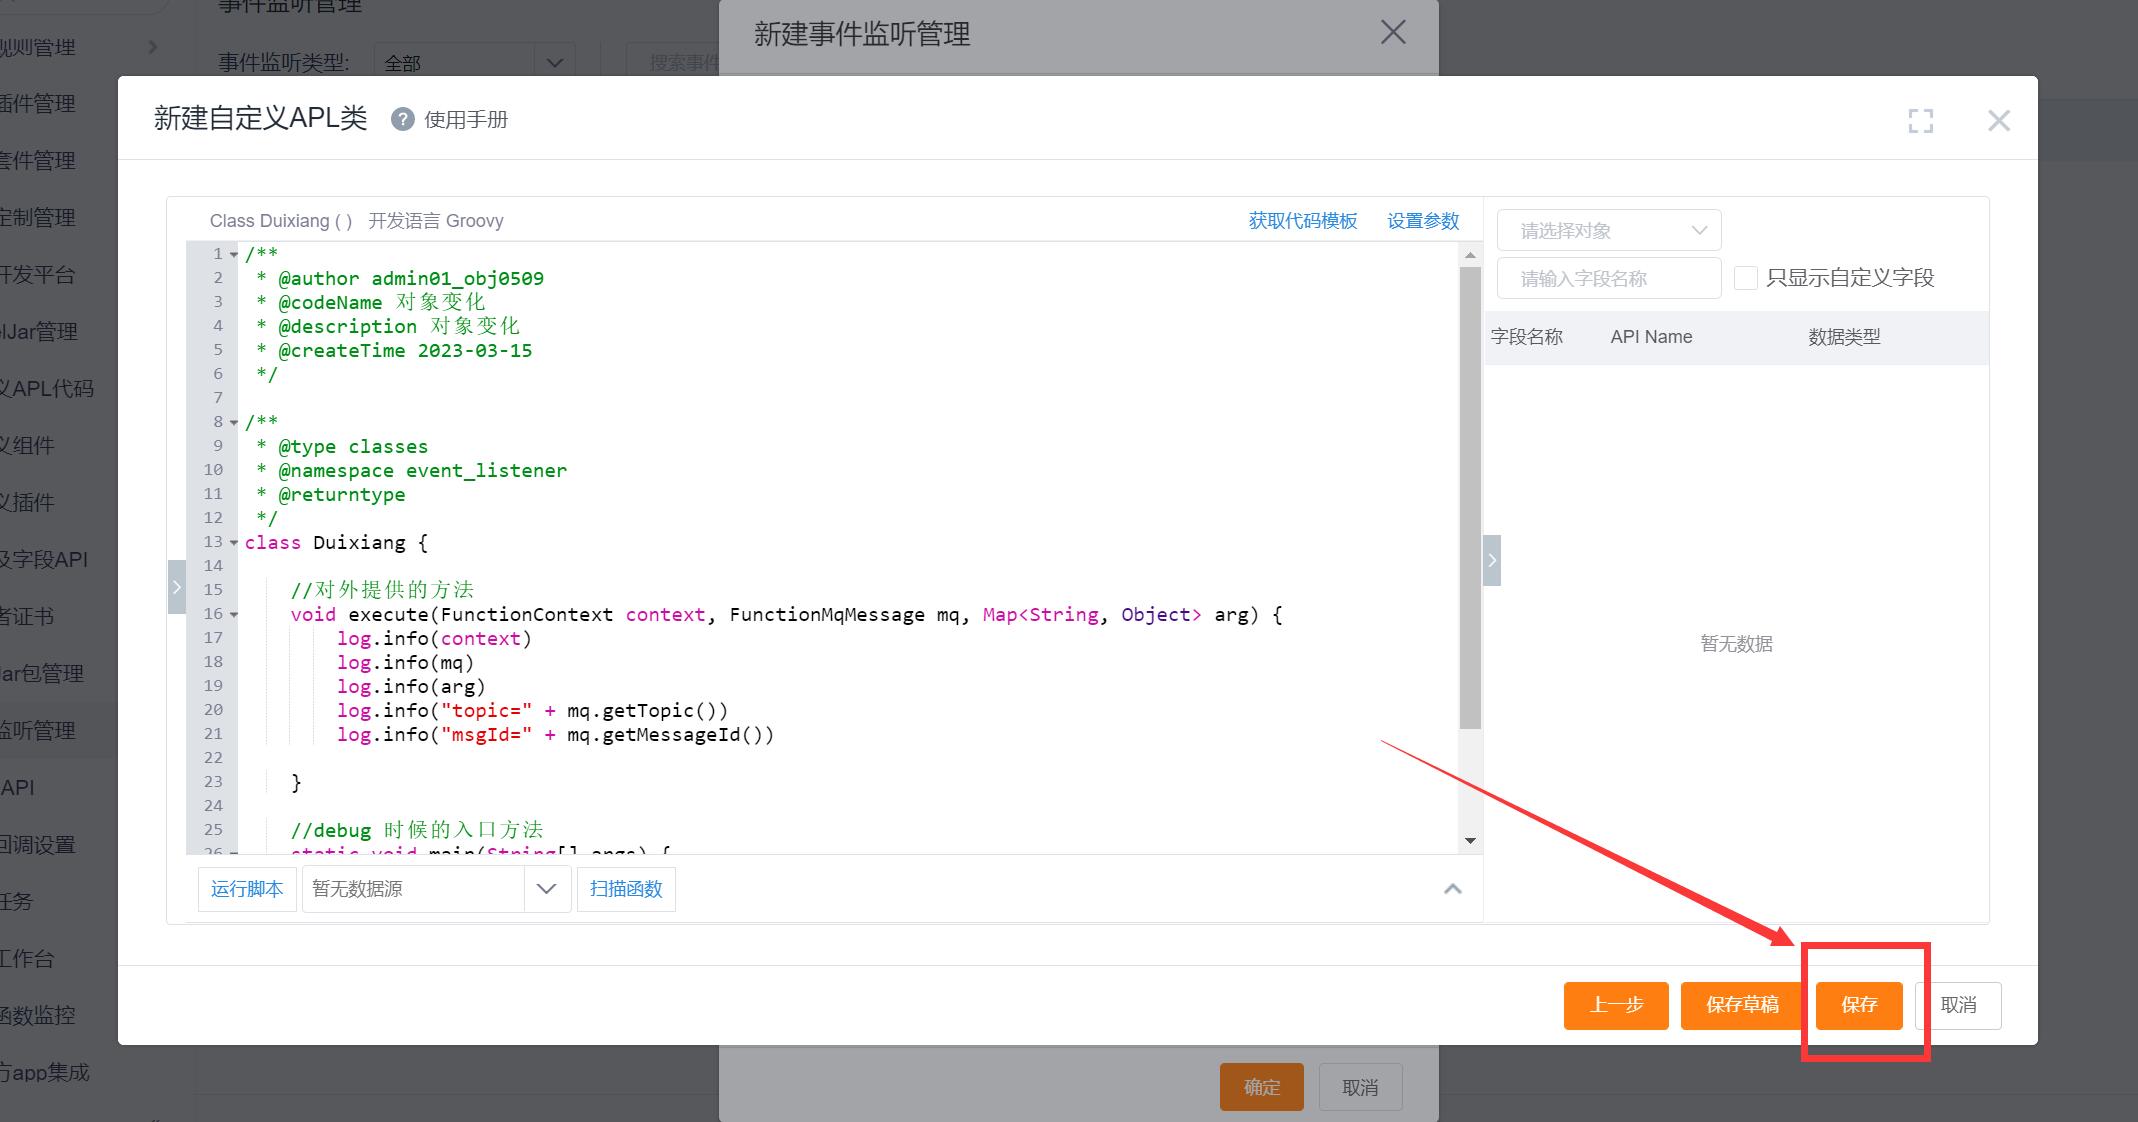2138x1122 pixels.
Task: Close the 新建事件监听管理 dialog behind
Action: 1393,33
